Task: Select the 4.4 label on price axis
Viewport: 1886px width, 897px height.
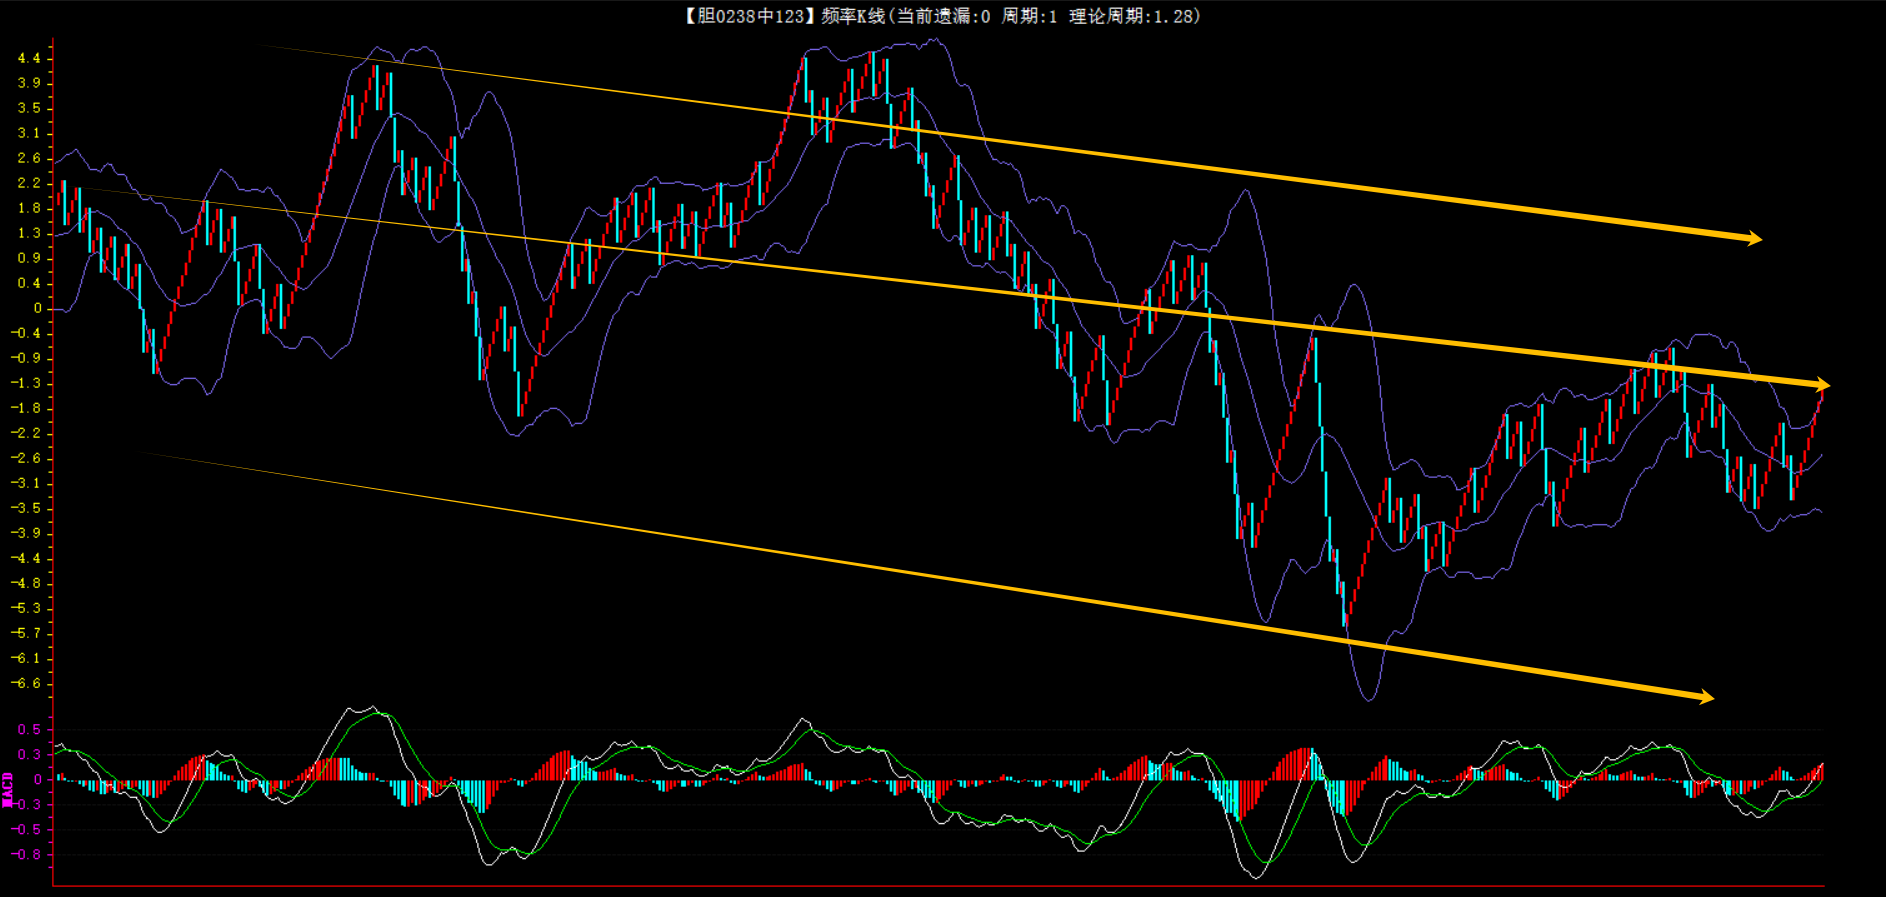Action: (29, 58)
